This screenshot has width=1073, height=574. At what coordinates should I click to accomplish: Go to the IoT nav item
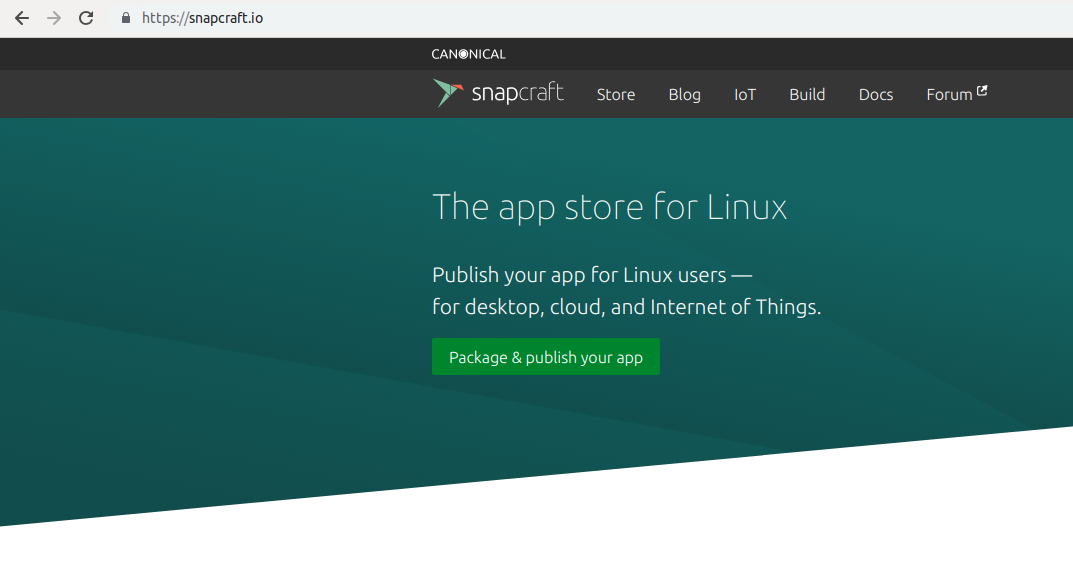click(x=745, y=94)
